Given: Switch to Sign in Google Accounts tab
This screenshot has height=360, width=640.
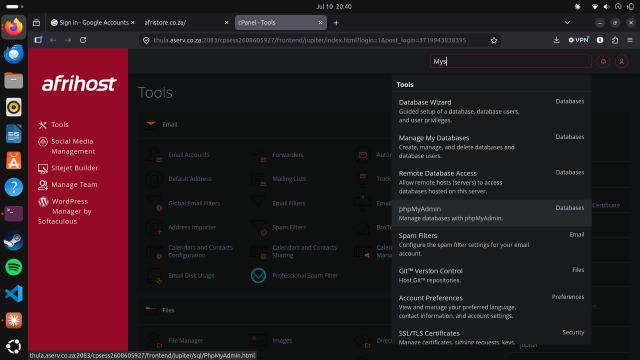Looking at the screenshot, I should pos(93,22).
